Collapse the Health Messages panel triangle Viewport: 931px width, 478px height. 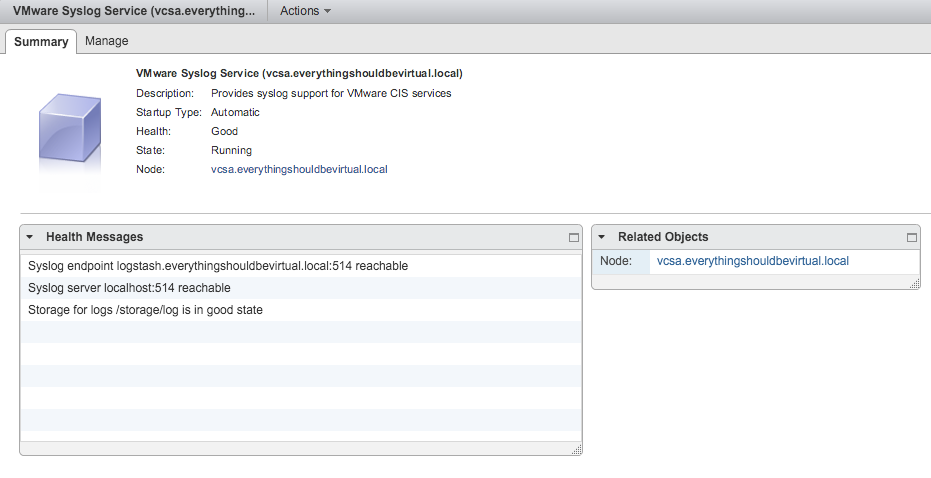click(x=30, y=238)
